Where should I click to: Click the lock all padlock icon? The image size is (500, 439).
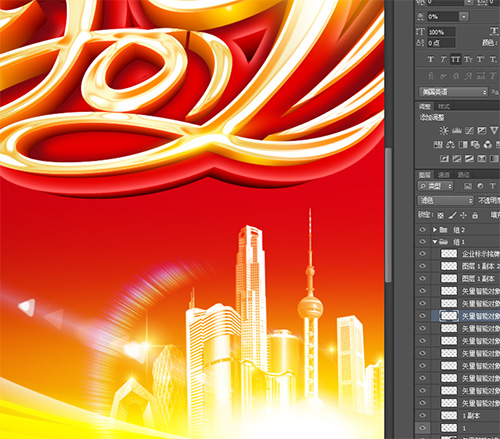coord(475,215)
